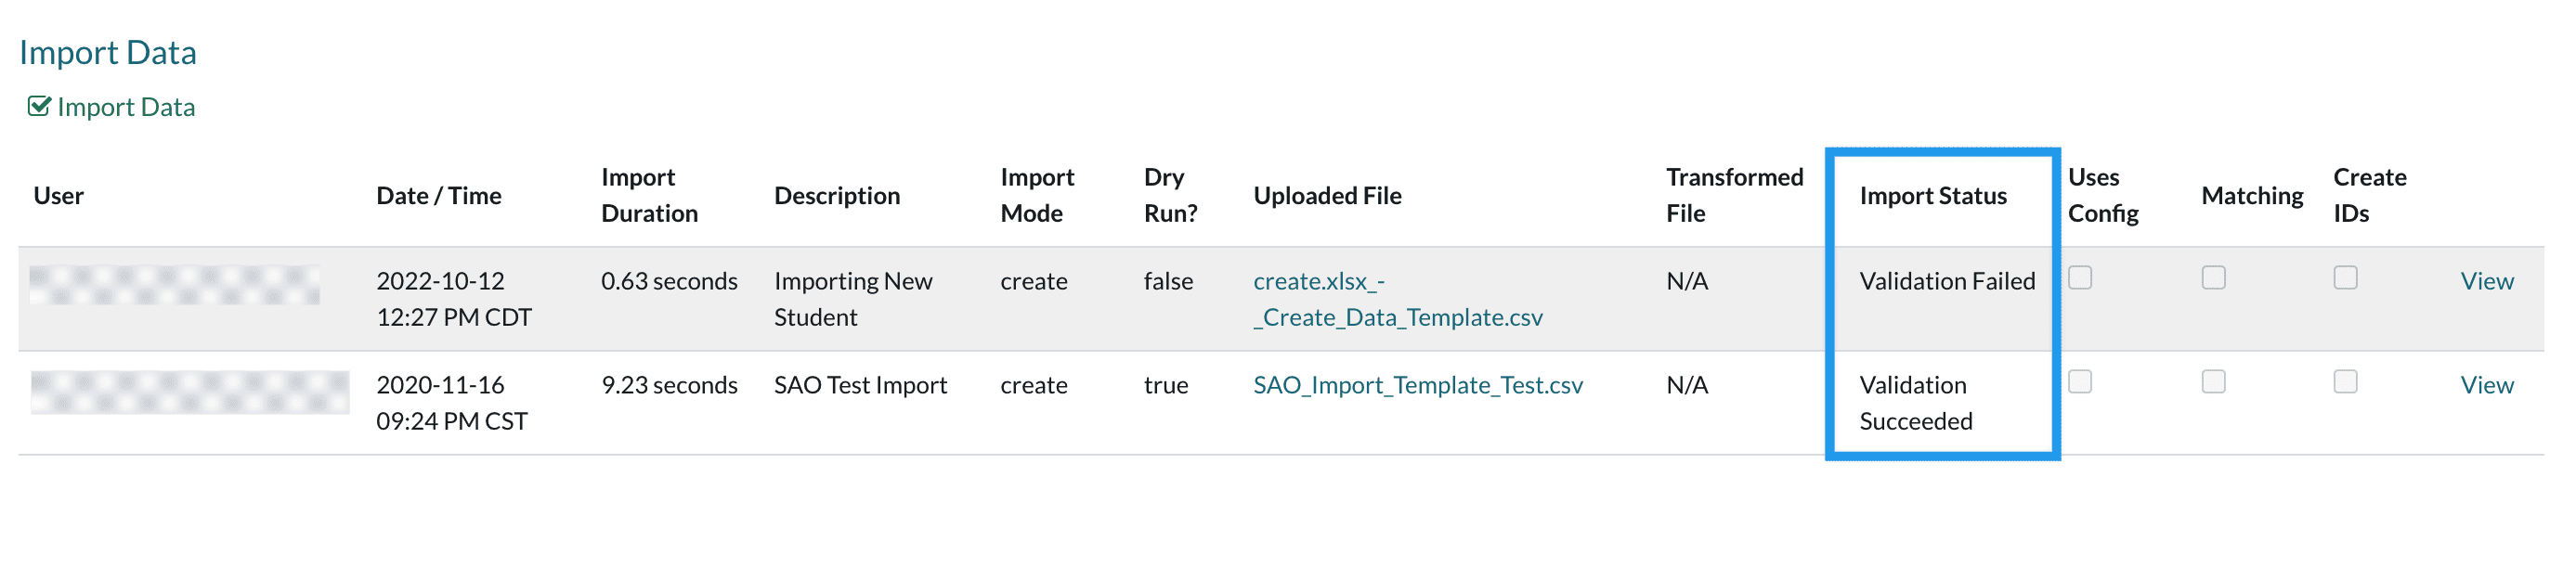Click the Dry Run? column header
Image resolution: width=2576 pixels, height=567 pixels.
click(1170, 195)
